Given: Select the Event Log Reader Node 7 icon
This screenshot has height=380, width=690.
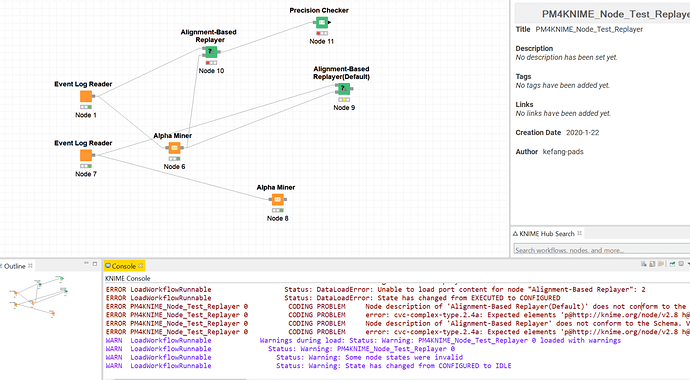Looking at the screenshot, I should (86, 155).
